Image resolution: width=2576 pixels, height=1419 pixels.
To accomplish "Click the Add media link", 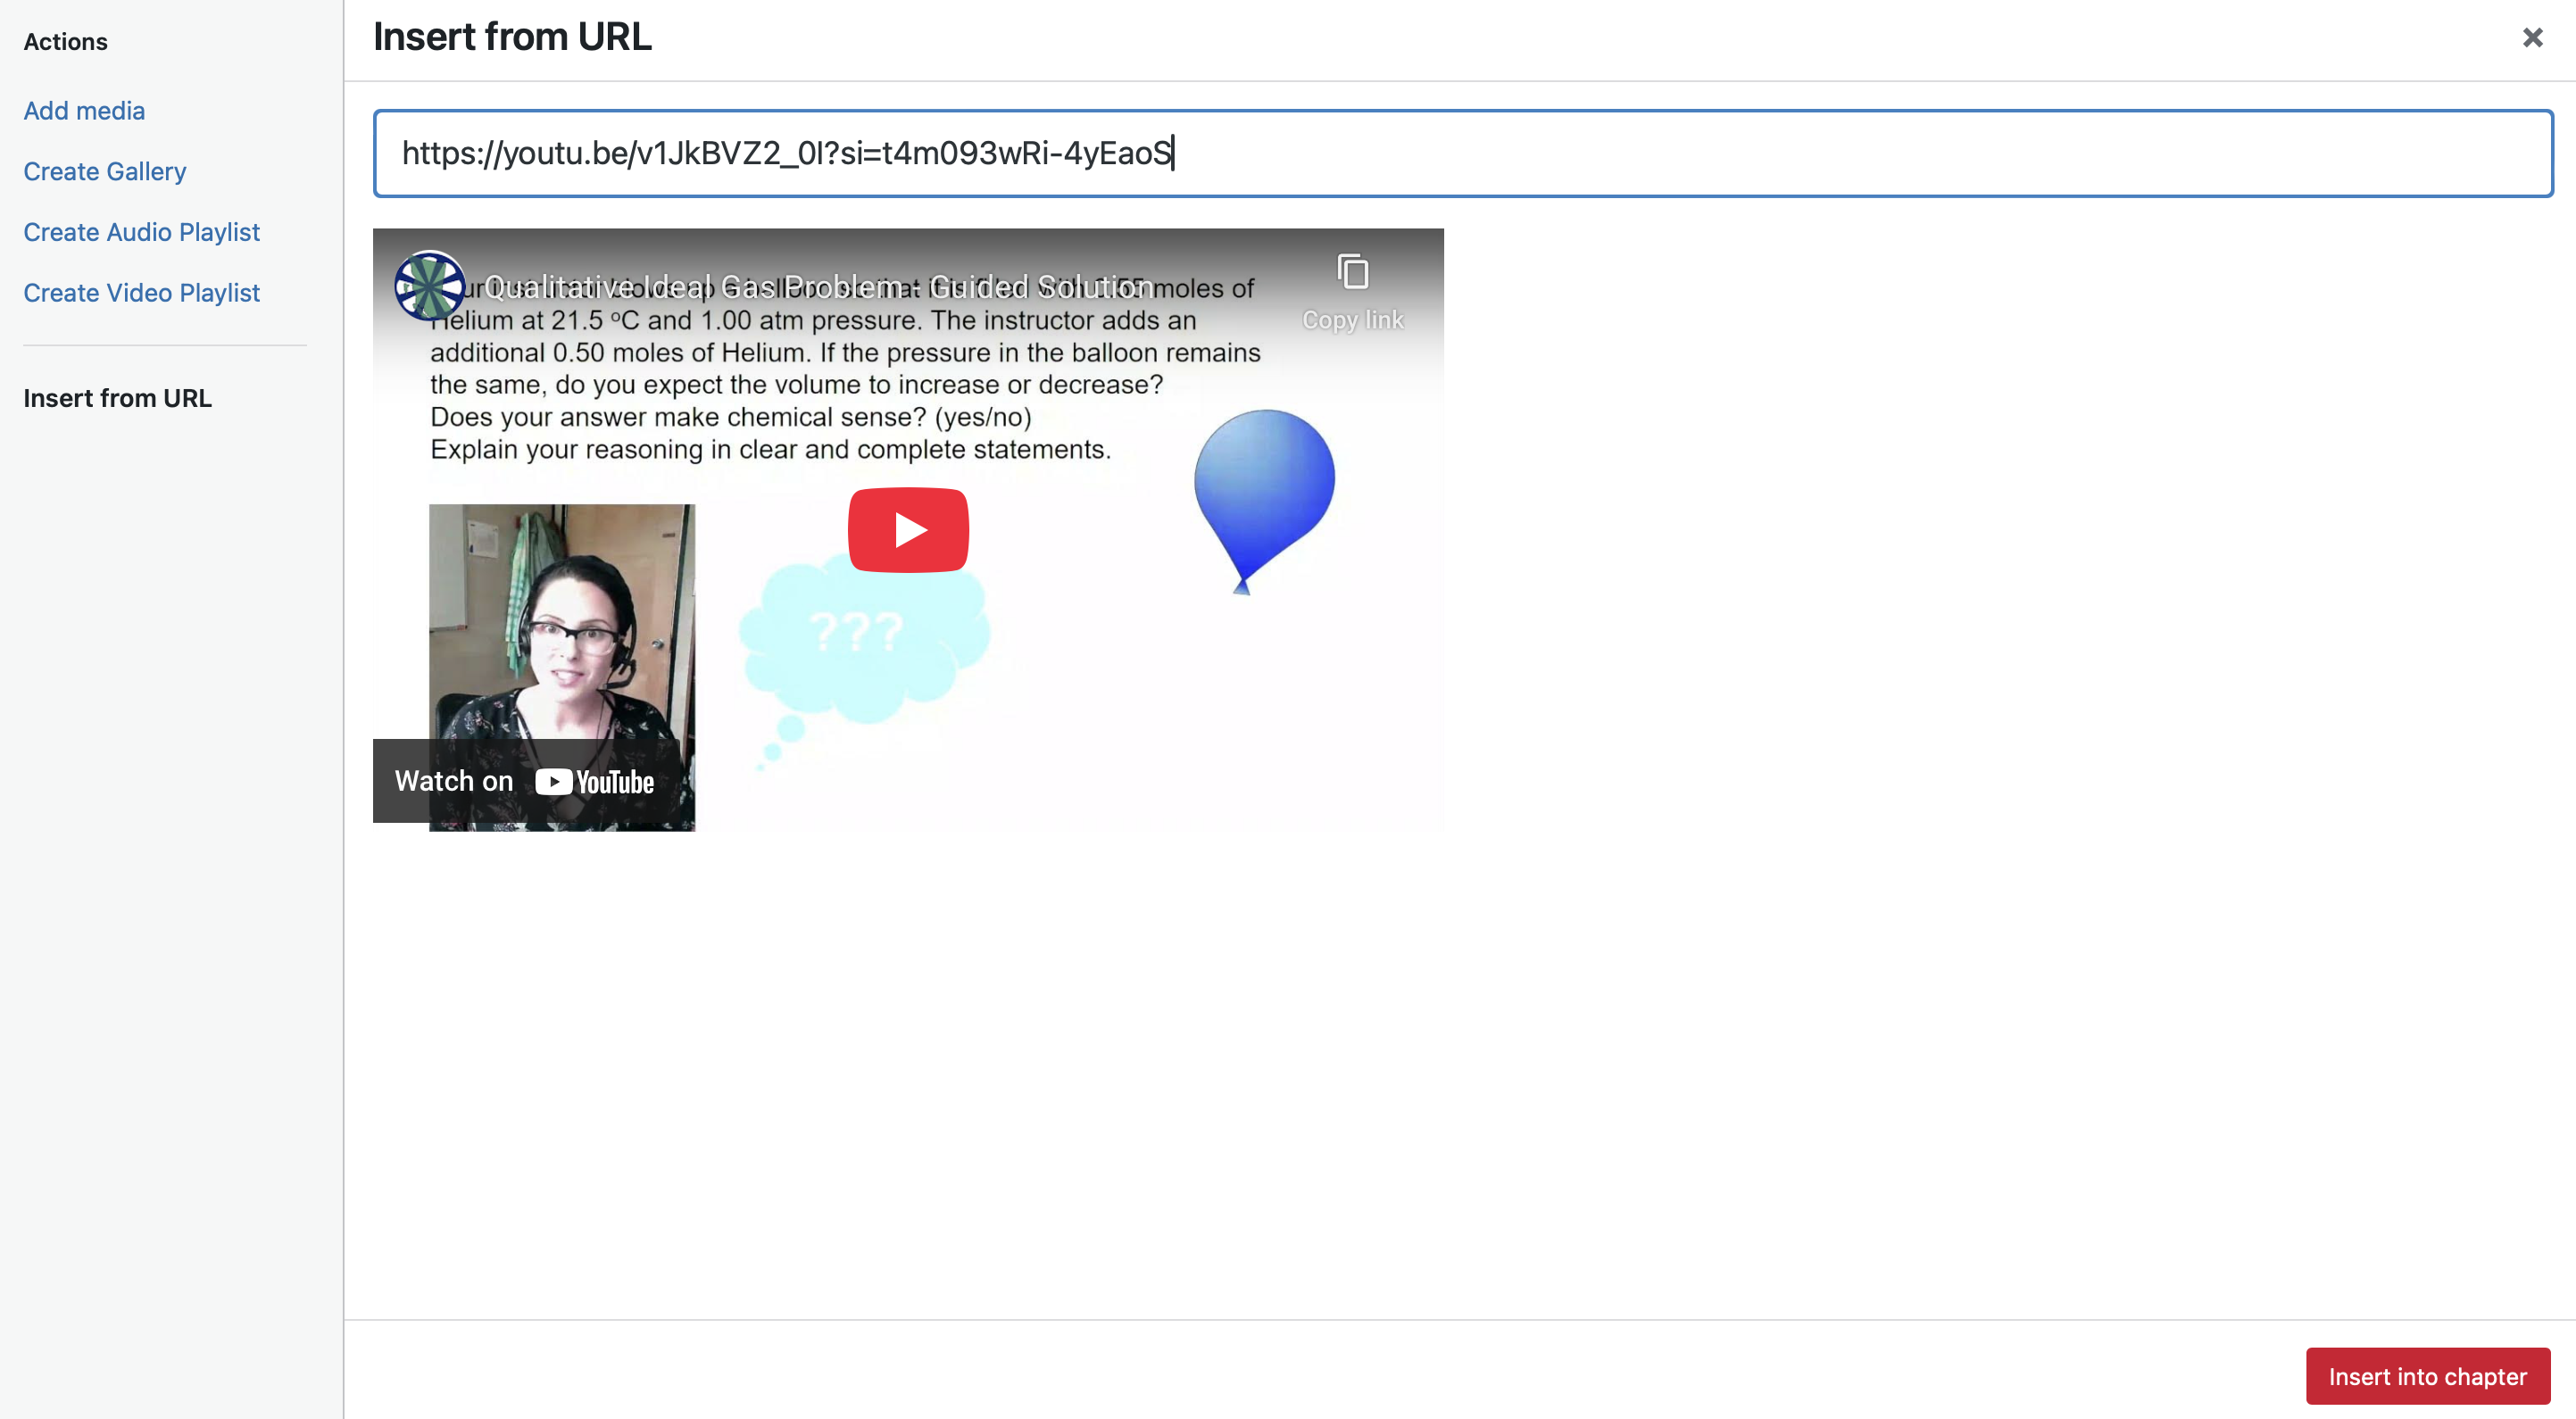I will 84,111.
